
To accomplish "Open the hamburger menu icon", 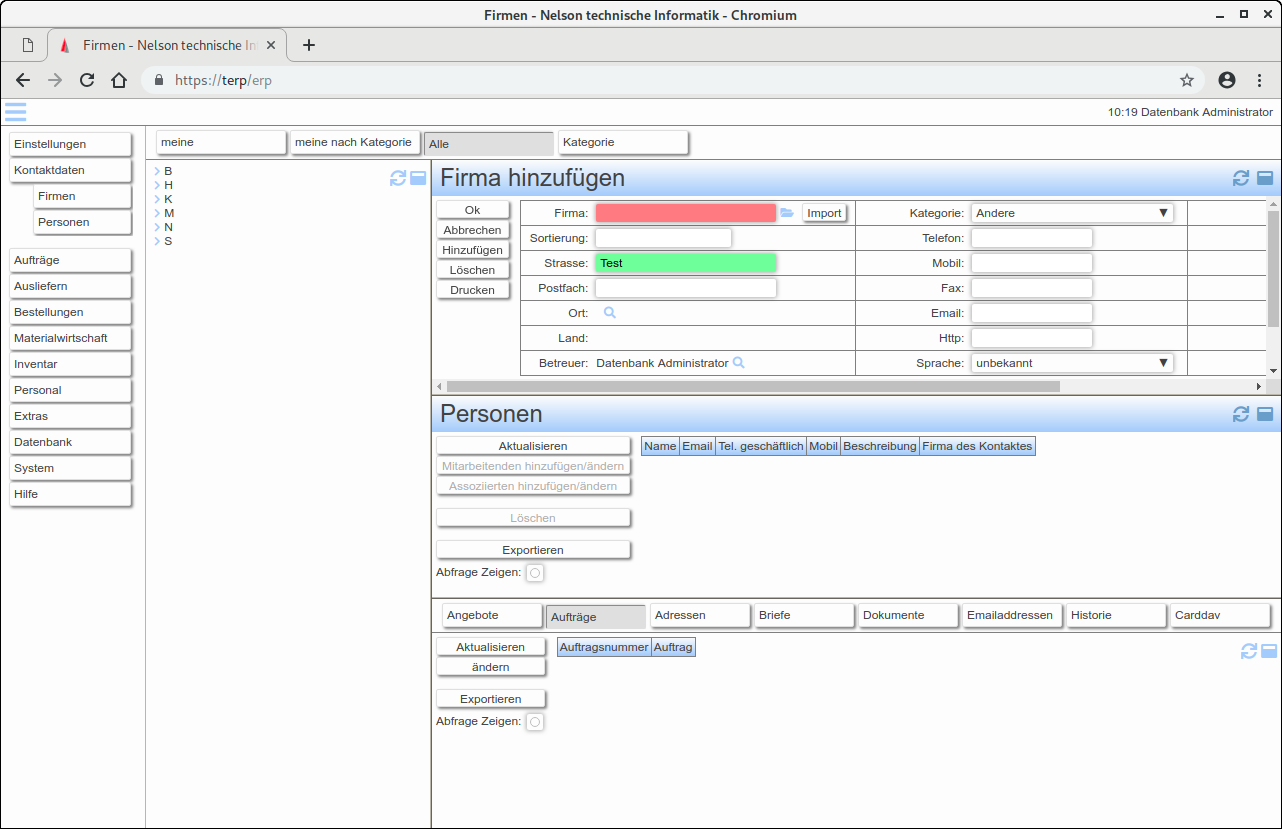I will (x=15, y=112).
